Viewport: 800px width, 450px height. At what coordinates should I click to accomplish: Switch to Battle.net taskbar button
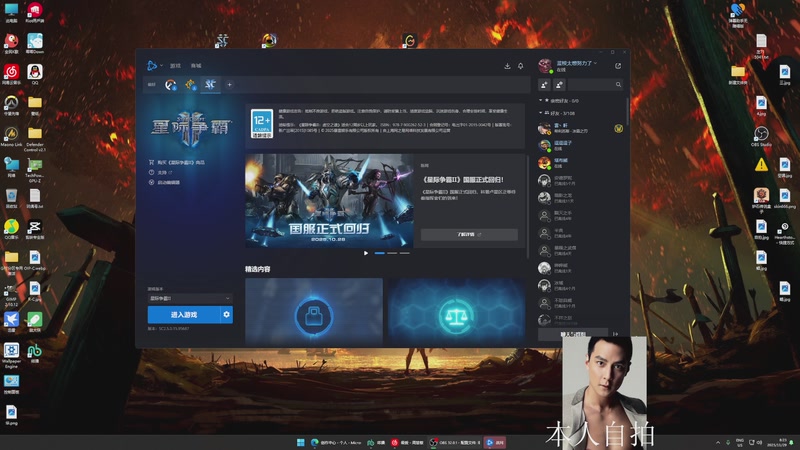pyautogui.click(x=494, y=442)
